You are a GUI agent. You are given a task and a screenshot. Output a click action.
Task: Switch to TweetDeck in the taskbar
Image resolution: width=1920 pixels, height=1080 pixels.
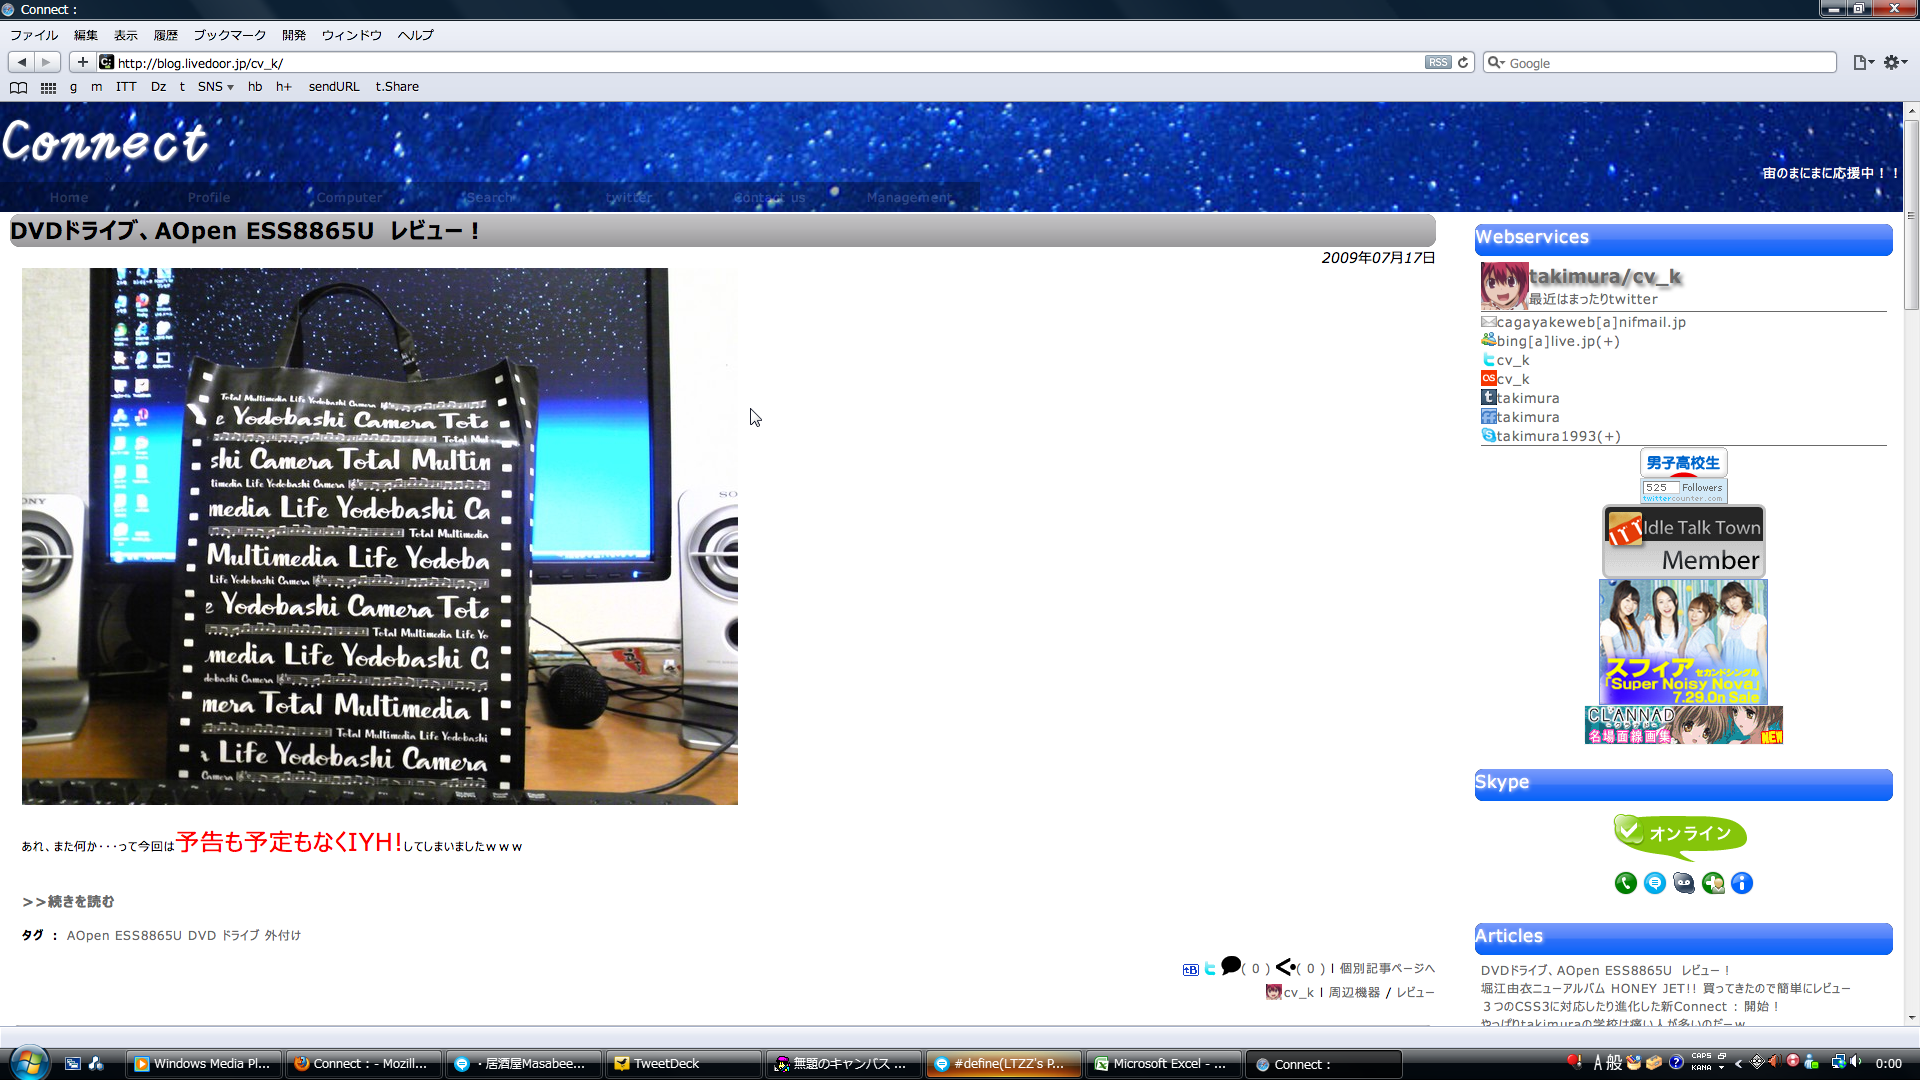[683, 1064]
